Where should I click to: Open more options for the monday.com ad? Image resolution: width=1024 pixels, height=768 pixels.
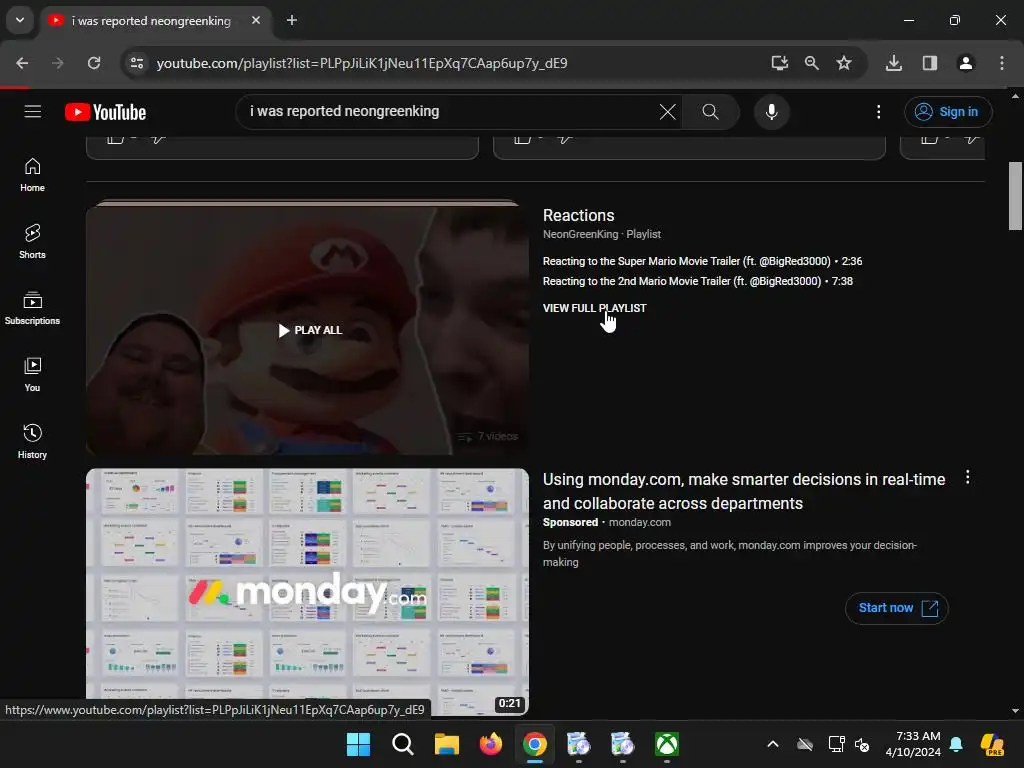[967, 477]
